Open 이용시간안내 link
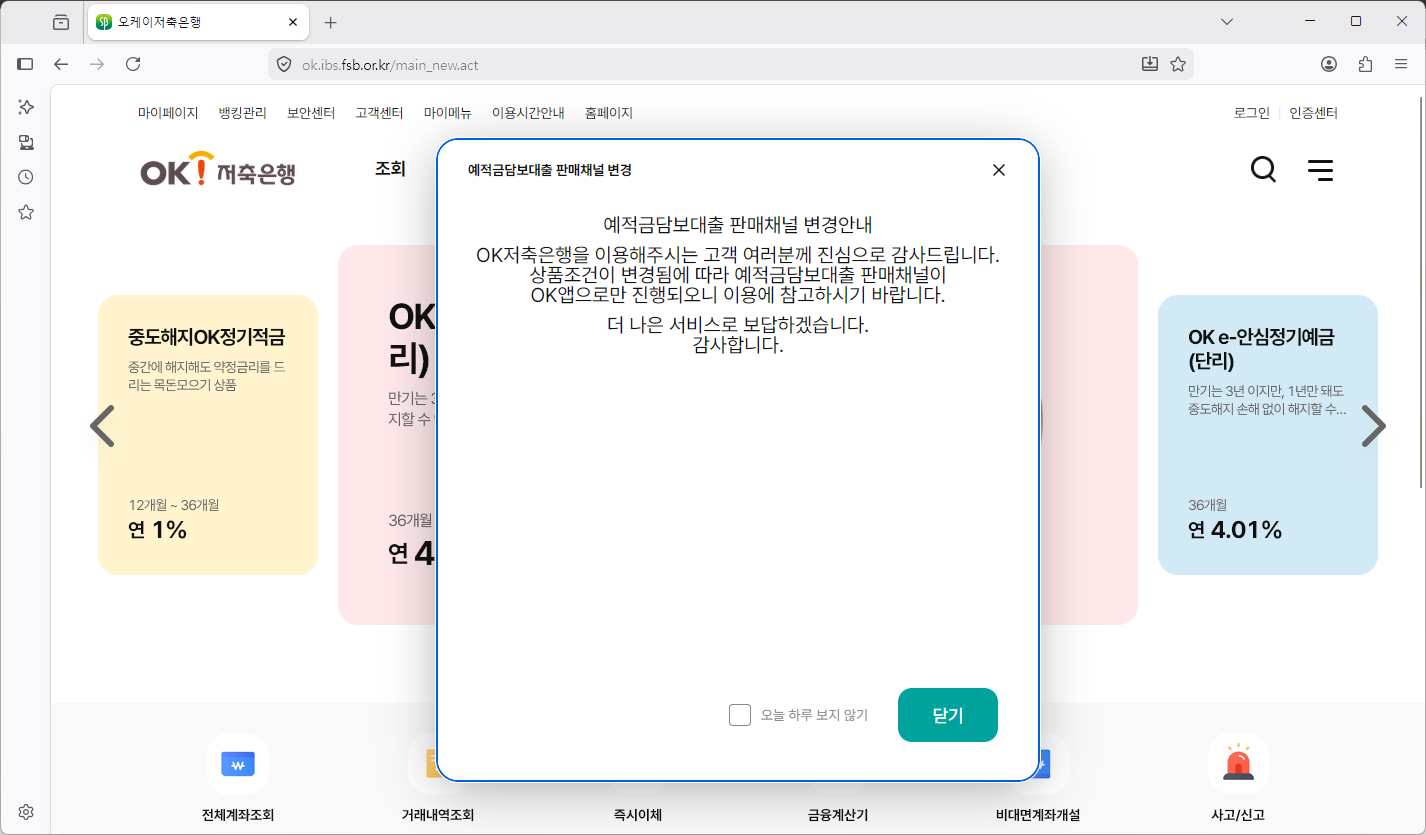Viewport: 1426px width, 835px height. click(528, 113)
